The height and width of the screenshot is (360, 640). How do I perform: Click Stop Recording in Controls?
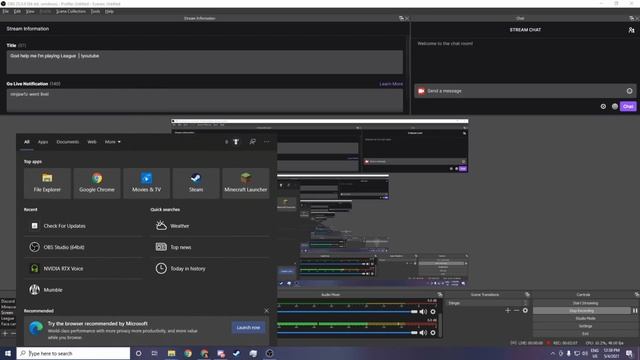tap(582, 311)
